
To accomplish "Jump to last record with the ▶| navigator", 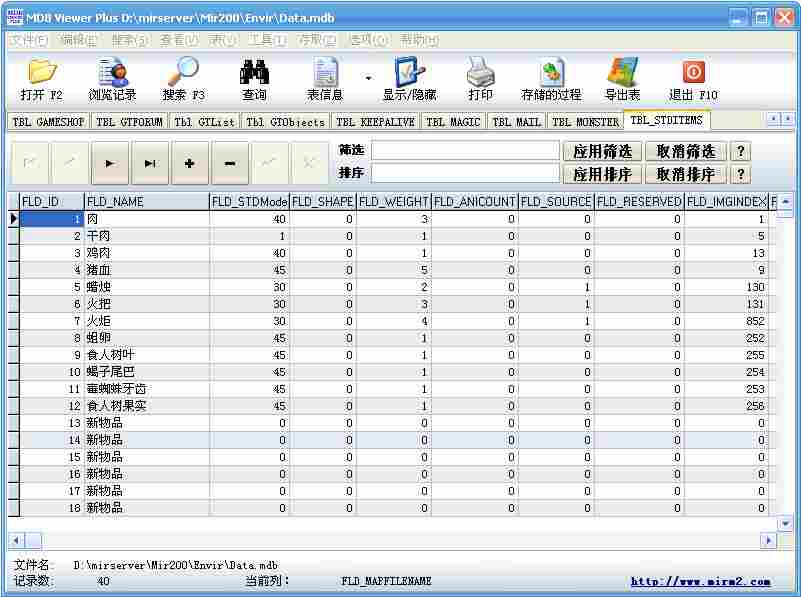I will [x=150, y=163].
